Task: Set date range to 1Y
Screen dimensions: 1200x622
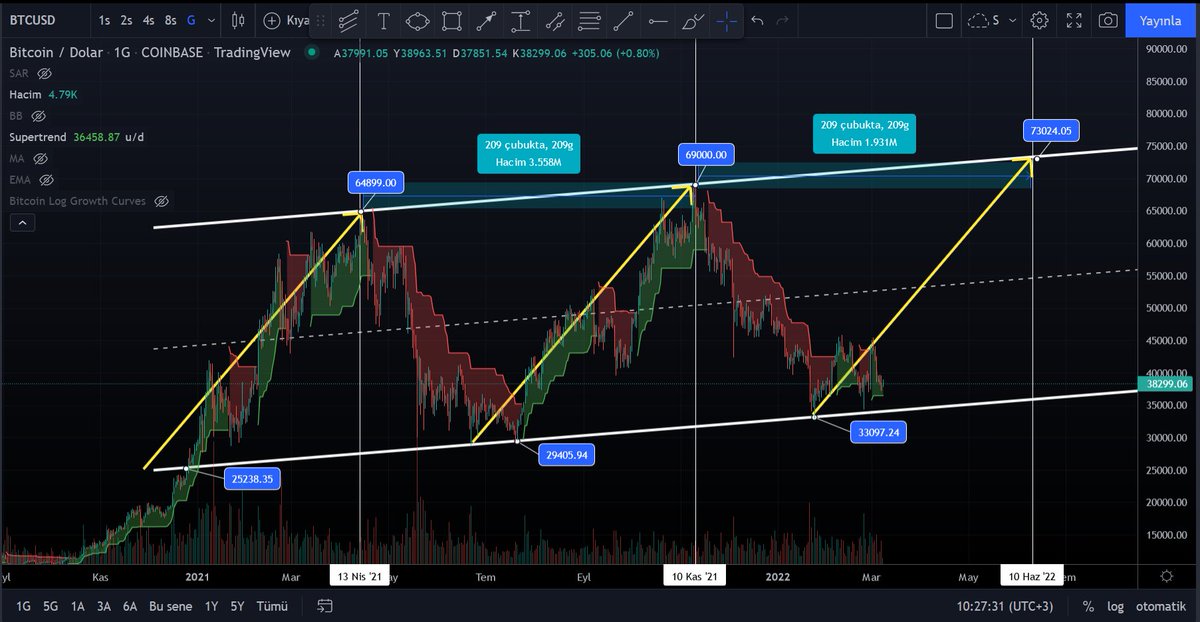Action: (211, 606)
